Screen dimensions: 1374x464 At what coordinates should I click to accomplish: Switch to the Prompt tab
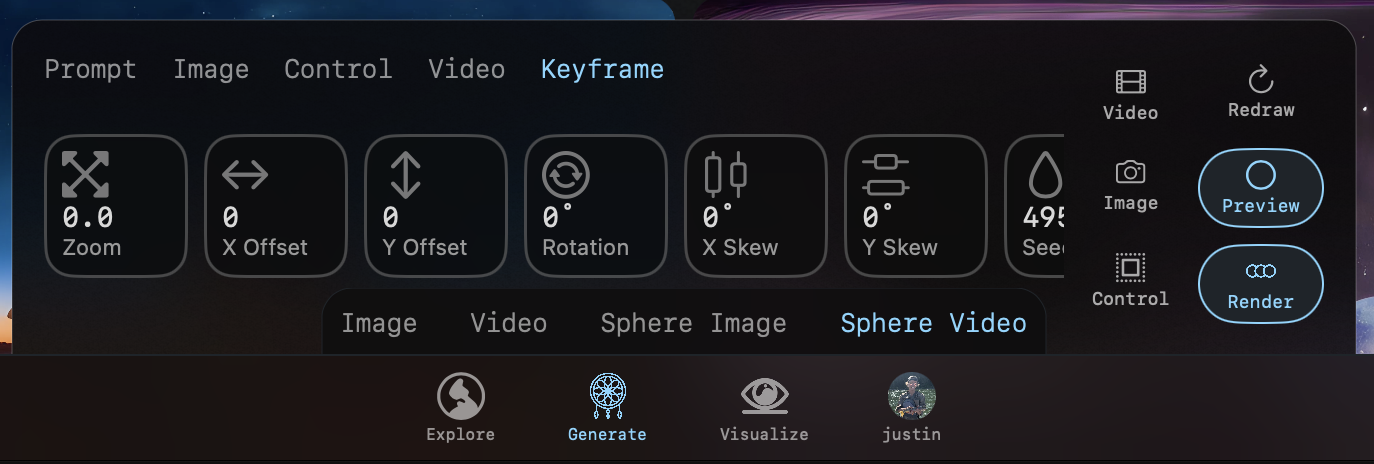[x=91, y=69]
